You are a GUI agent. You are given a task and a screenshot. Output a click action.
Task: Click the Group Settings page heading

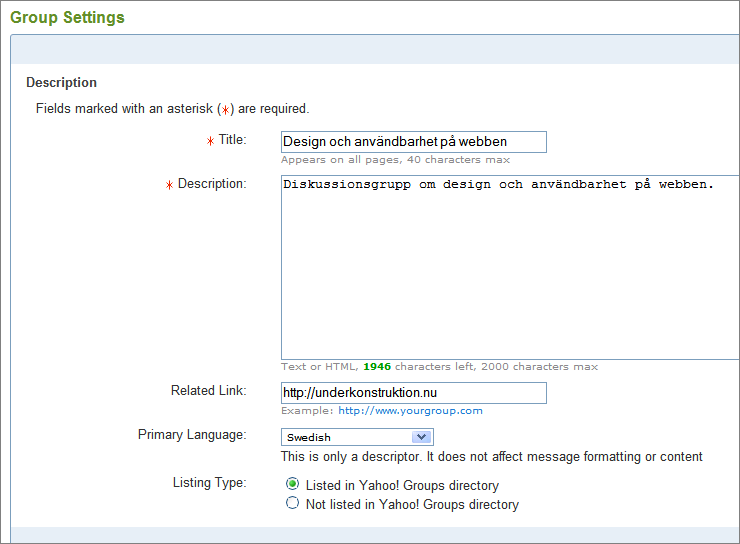point(67,17)
